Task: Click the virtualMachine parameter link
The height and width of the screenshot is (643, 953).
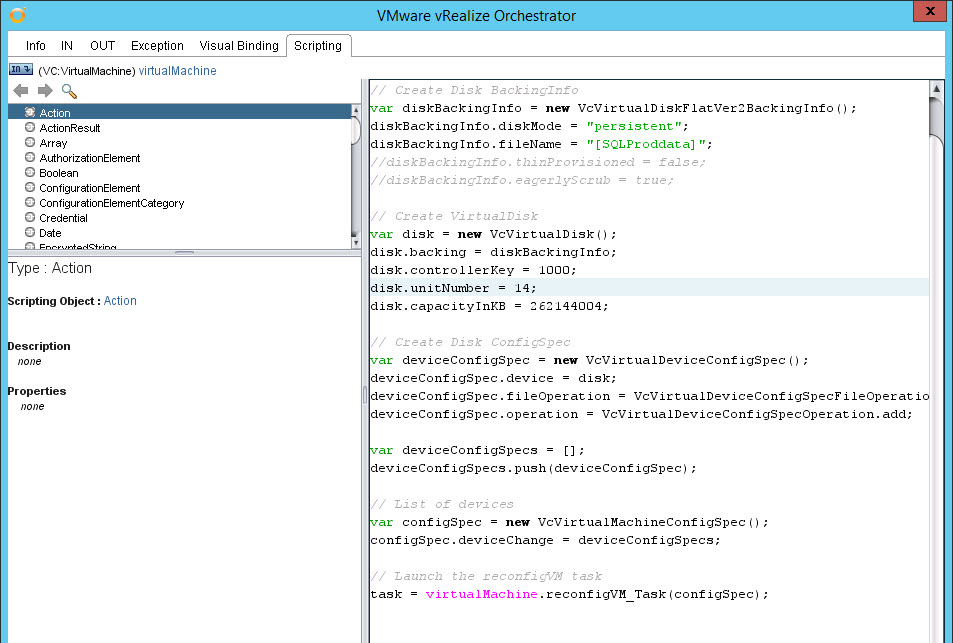Action: click(177, 70)
